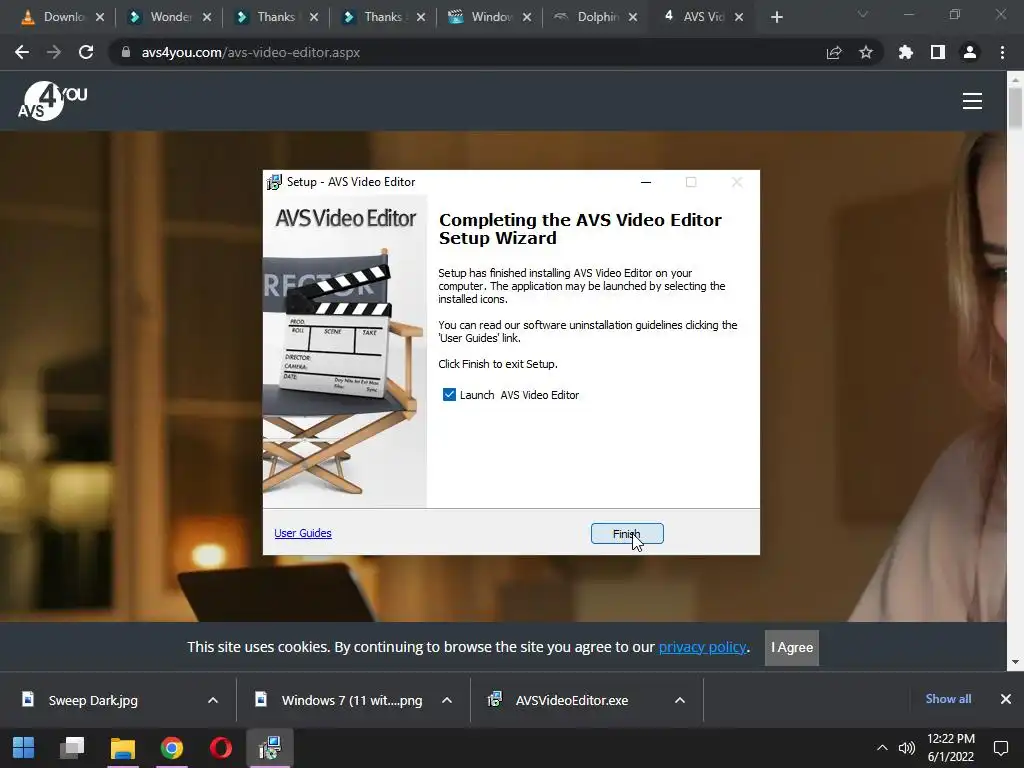Minimize the Setup - AVS Video Editor dialog
This screenshot has height=768, width=1024.
(x=646, y=182)
